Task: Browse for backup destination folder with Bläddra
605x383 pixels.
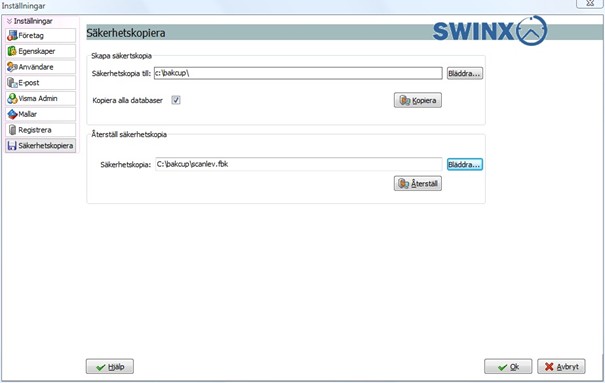Action: 465,73
